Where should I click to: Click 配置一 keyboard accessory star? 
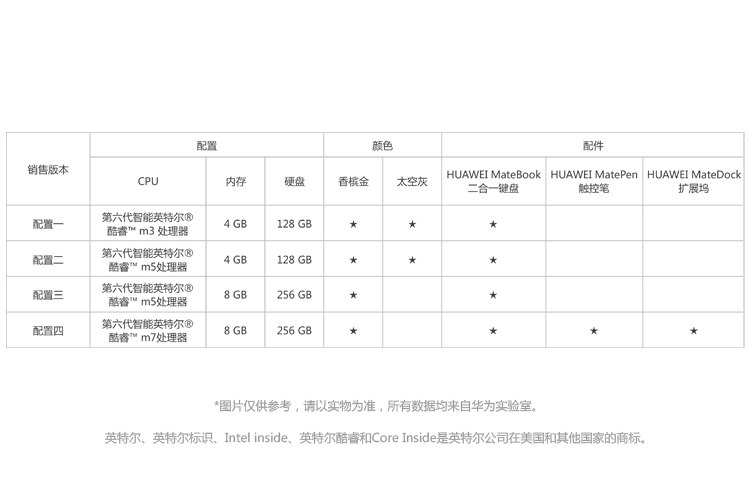[x=493, y=224]
